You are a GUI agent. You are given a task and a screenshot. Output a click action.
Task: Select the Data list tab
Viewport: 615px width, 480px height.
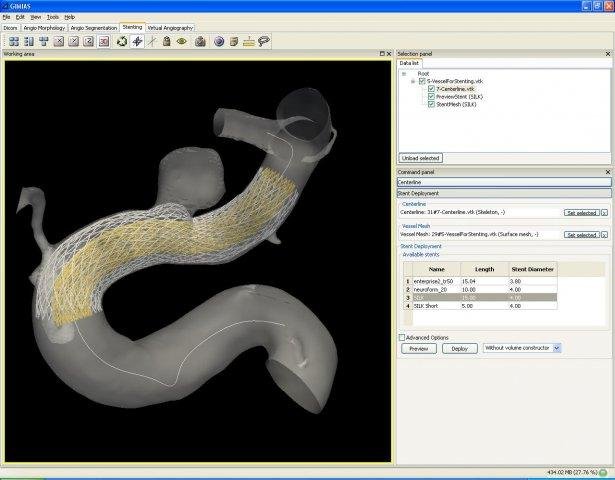point(409,63)
